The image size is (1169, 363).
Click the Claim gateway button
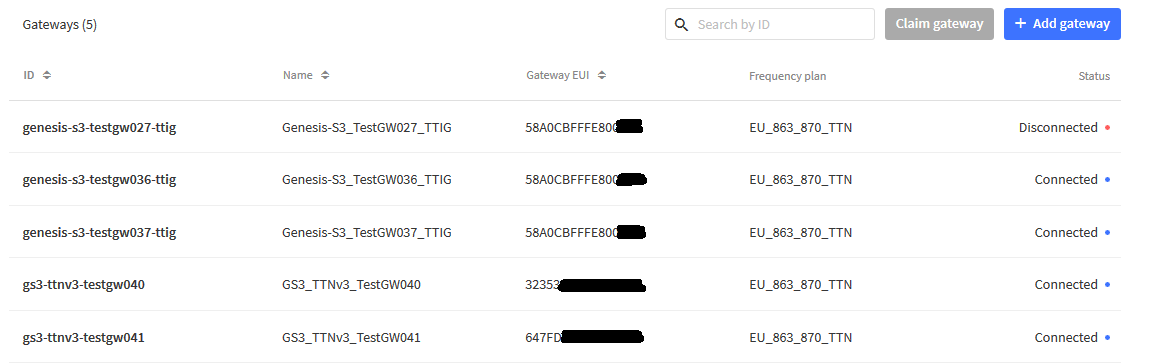click(939, 24)
